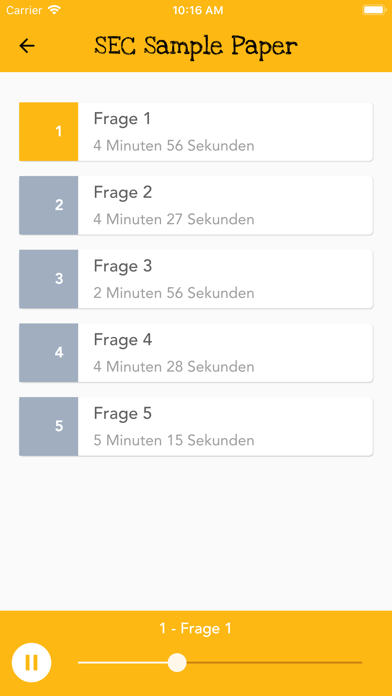Click the 2 Minuten 56 Sekunden duration

174,293
